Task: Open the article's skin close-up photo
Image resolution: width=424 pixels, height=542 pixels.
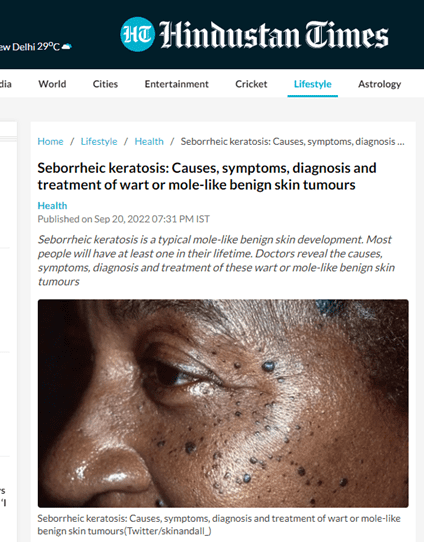Action: click(x=223, y=403)
